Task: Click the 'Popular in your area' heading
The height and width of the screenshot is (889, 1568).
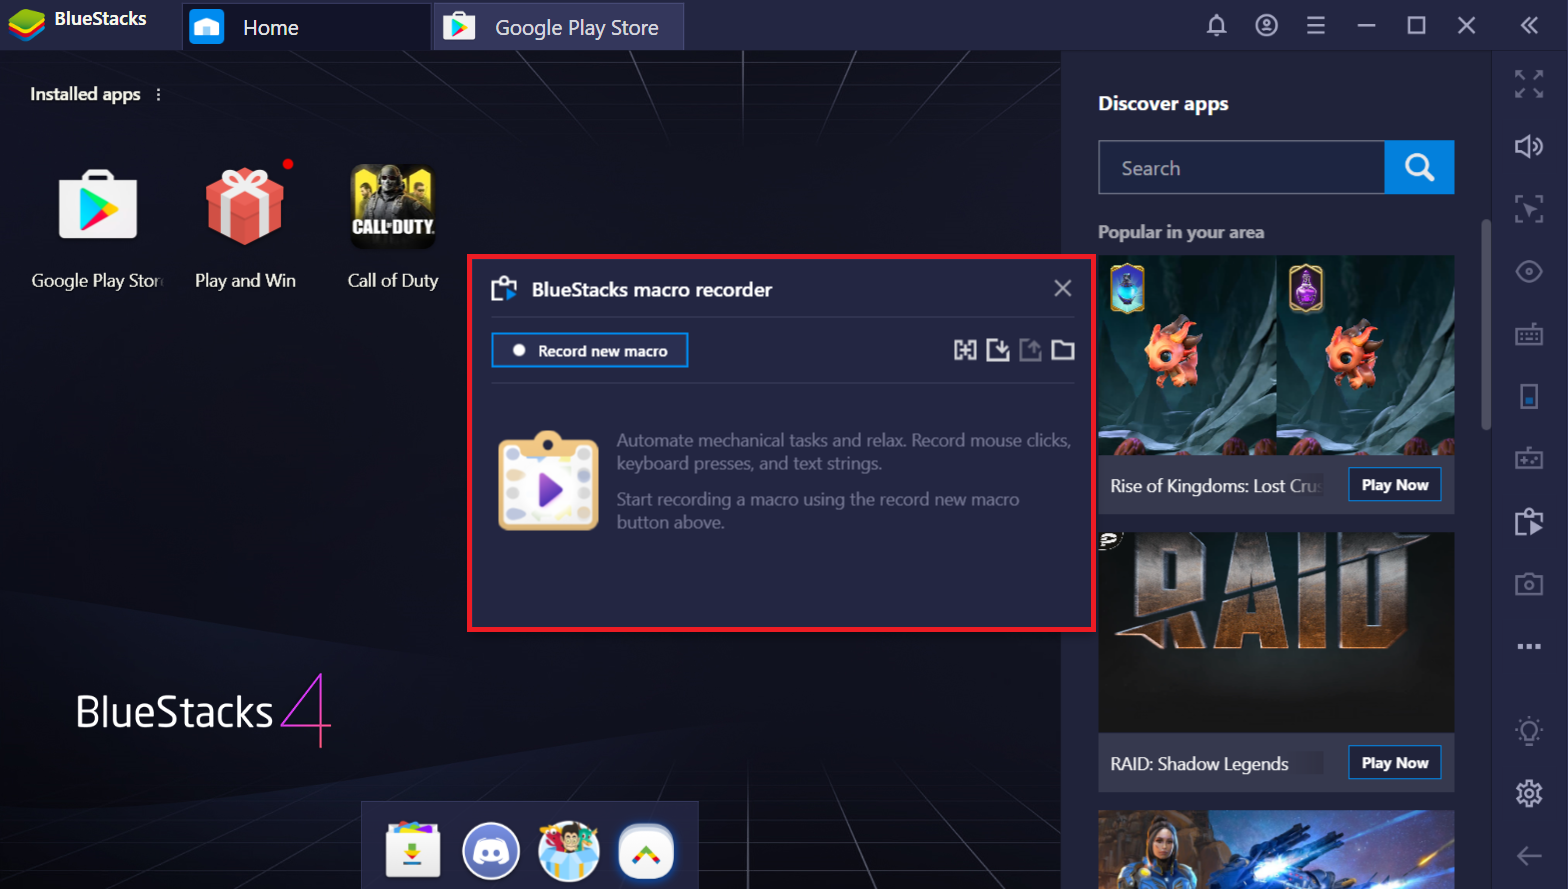Action: [x=1181, y=232]
